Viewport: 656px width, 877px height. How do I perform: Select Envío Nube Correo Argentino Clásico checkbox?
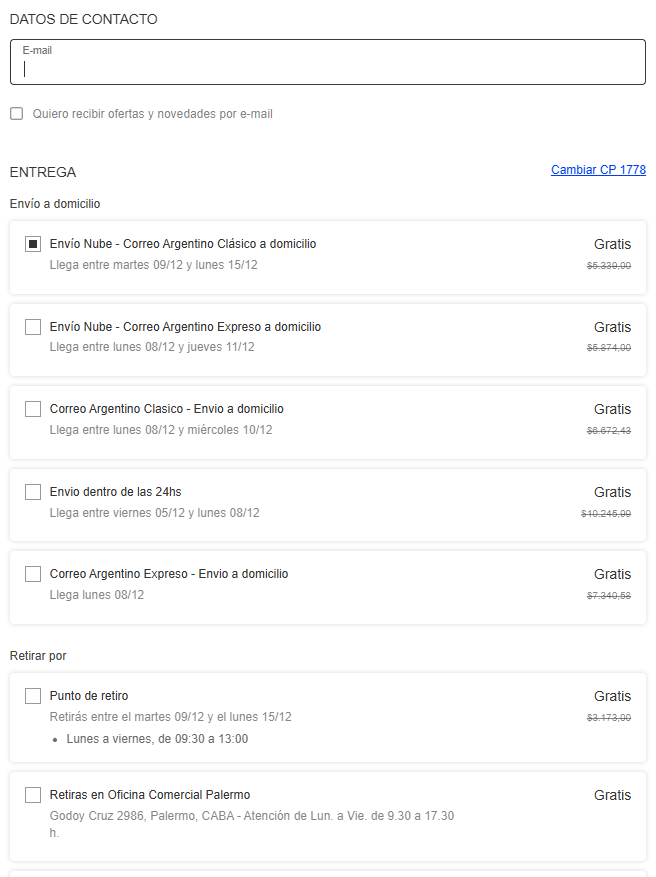[33, 244]
